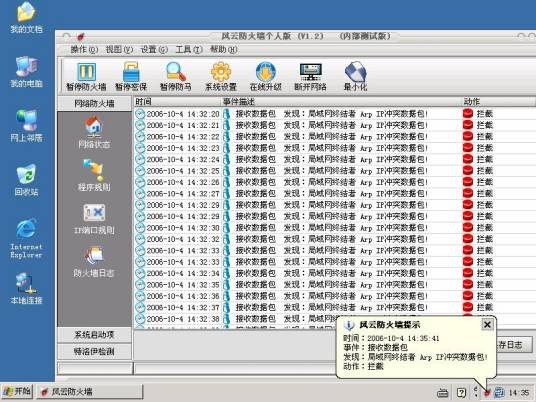The width and height of the screenshot is (536, 402).
Task: Select log row 2006-10-4 14:32:26
Action: tap(334, 182)
